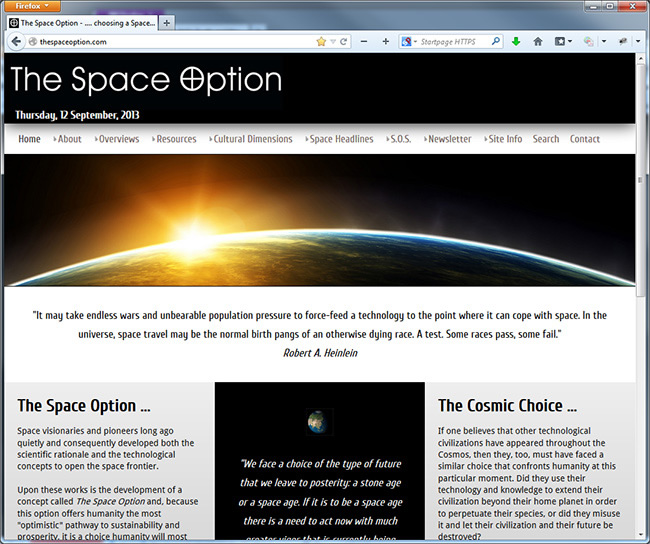The height and width of the screenshot is (544, 650).
Task: Open the last toolbar dropdown arrow
Action: [x=638, y=41]
